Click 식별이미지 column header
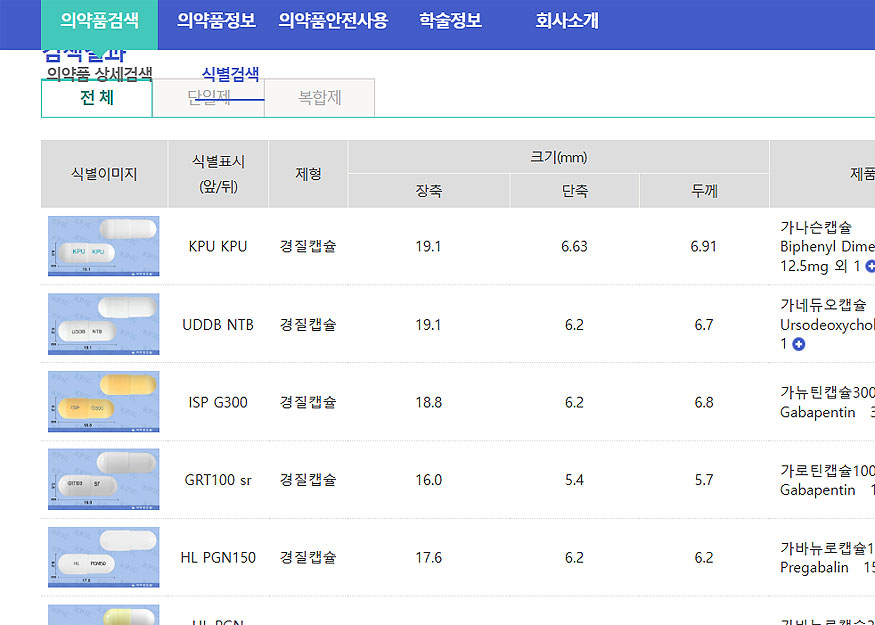 pos(104,174)
